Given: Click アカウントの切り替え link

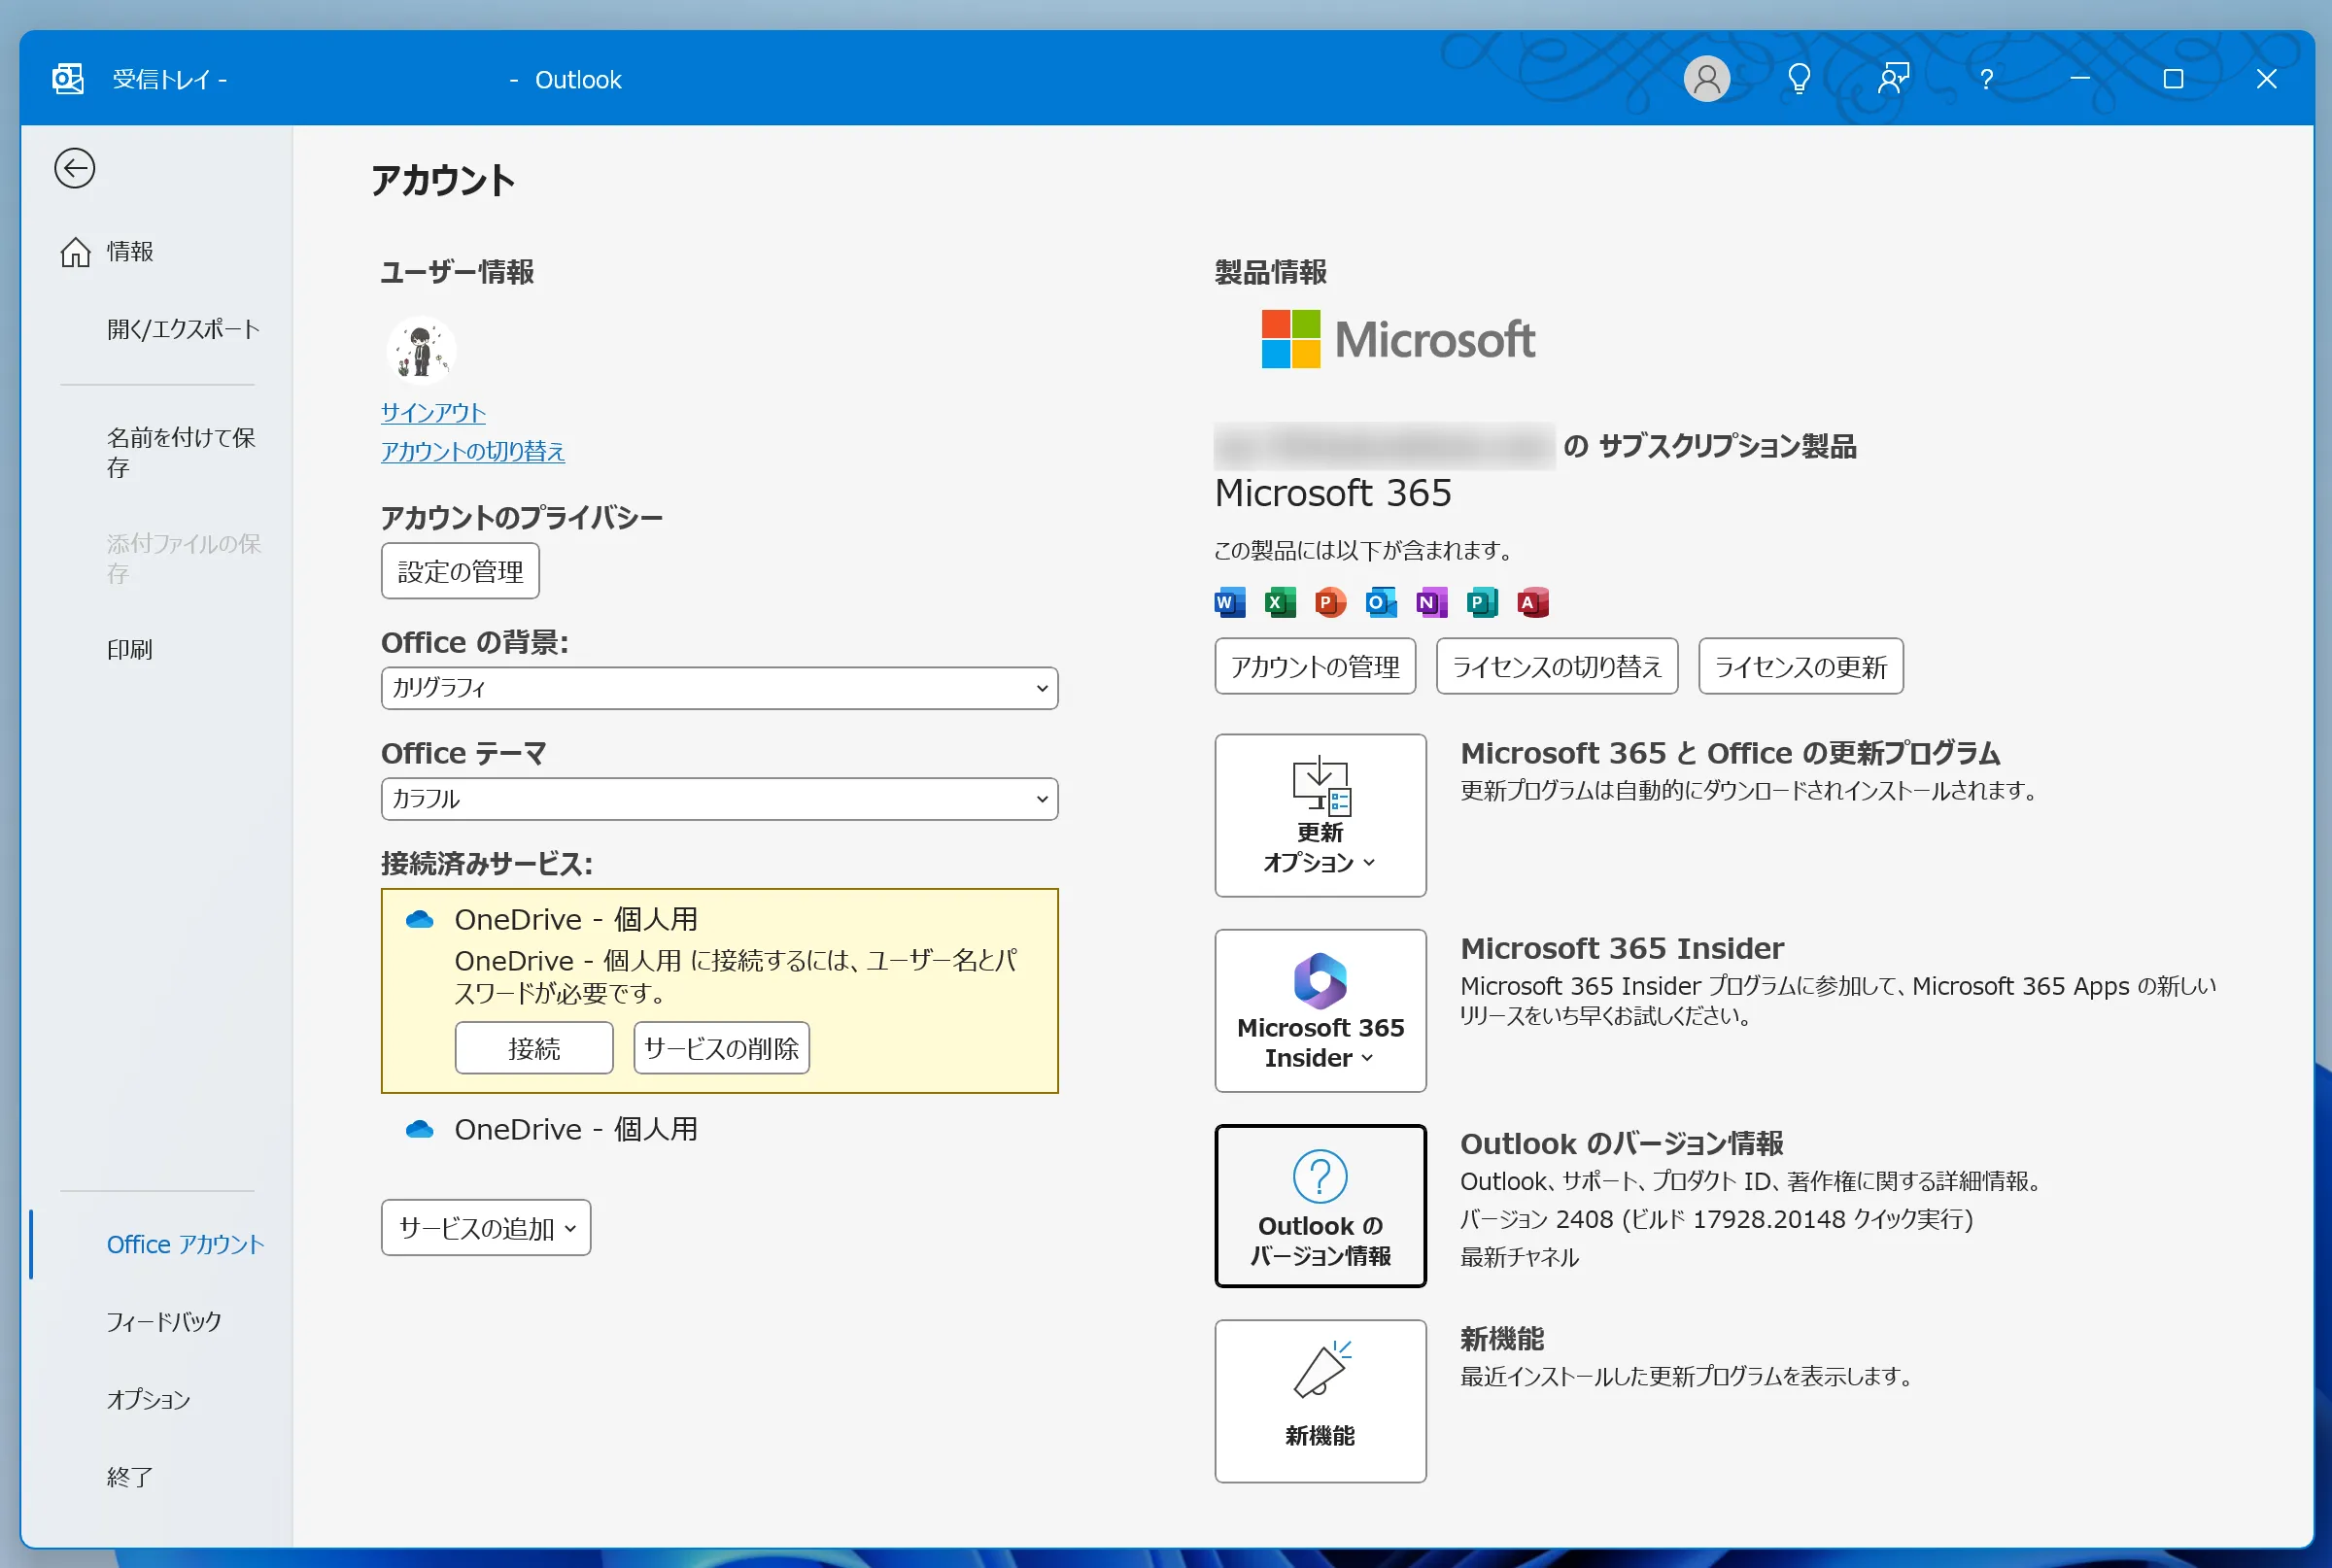Looking at the screenshot, I should (x=472, y=451).
